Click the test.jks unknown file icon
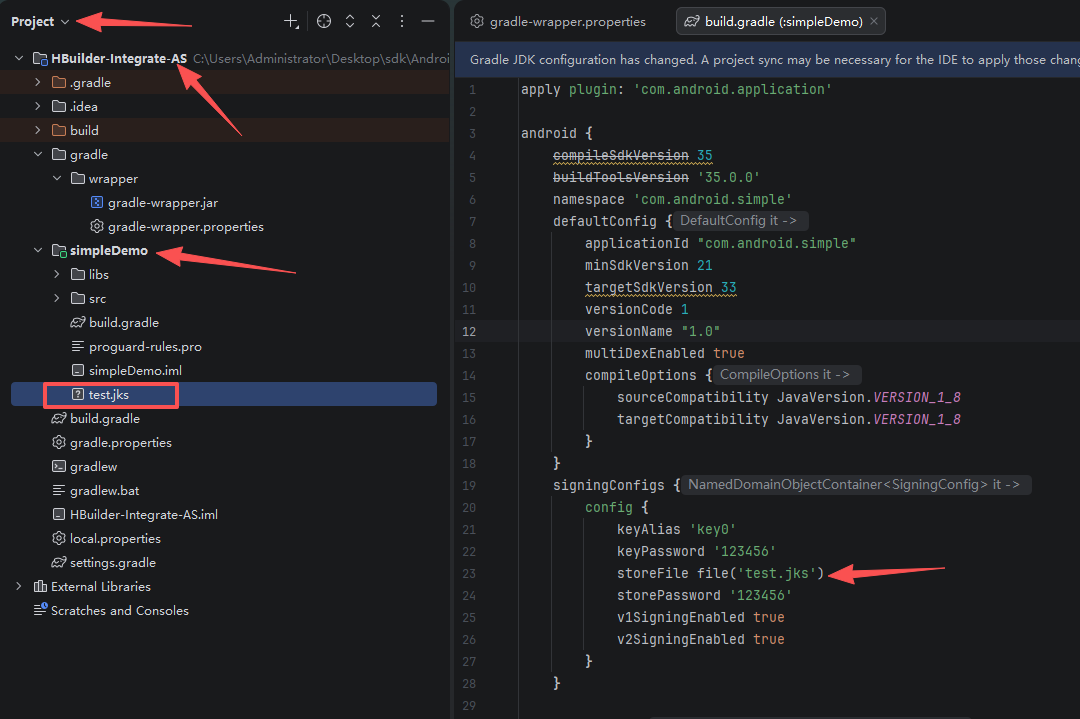Screen dimensions: 1080x719 [78, 395]
